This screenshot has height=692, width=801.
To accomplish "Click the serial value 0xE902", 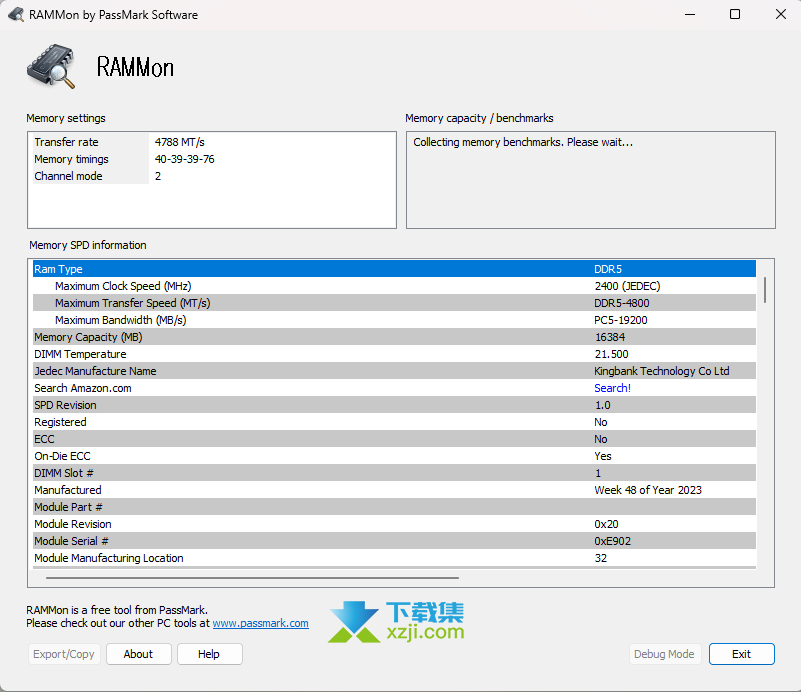I will tap(612, 541).
